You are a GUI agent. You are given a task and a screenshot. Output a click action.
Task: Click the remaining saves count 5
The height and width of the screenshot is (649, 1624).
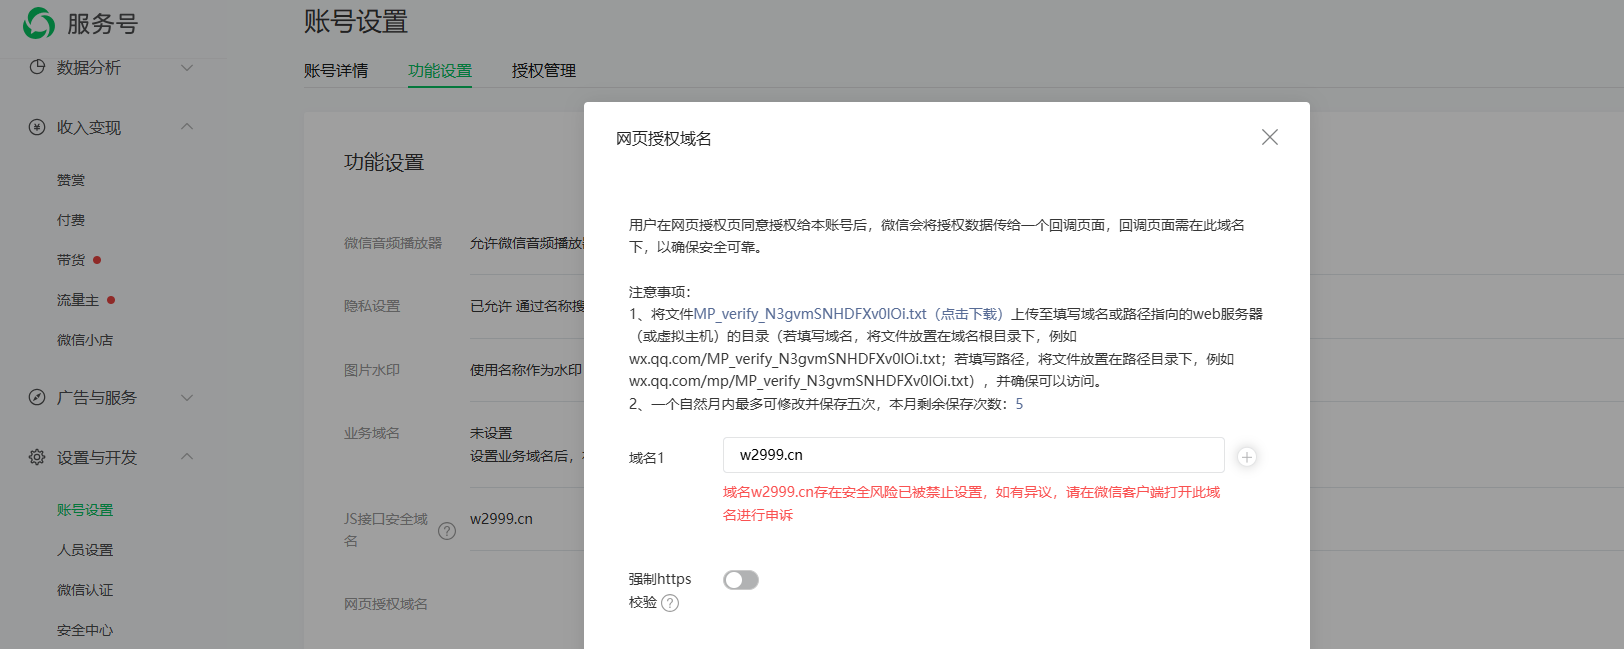point(1019,404)
